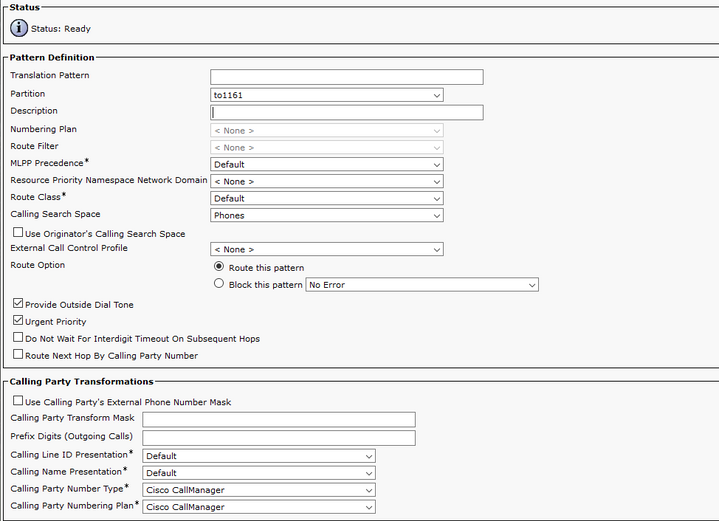The image size is (719, 521).
Task: Expand the External Call Control Profile dropdown
Action: tap(327, 249)
